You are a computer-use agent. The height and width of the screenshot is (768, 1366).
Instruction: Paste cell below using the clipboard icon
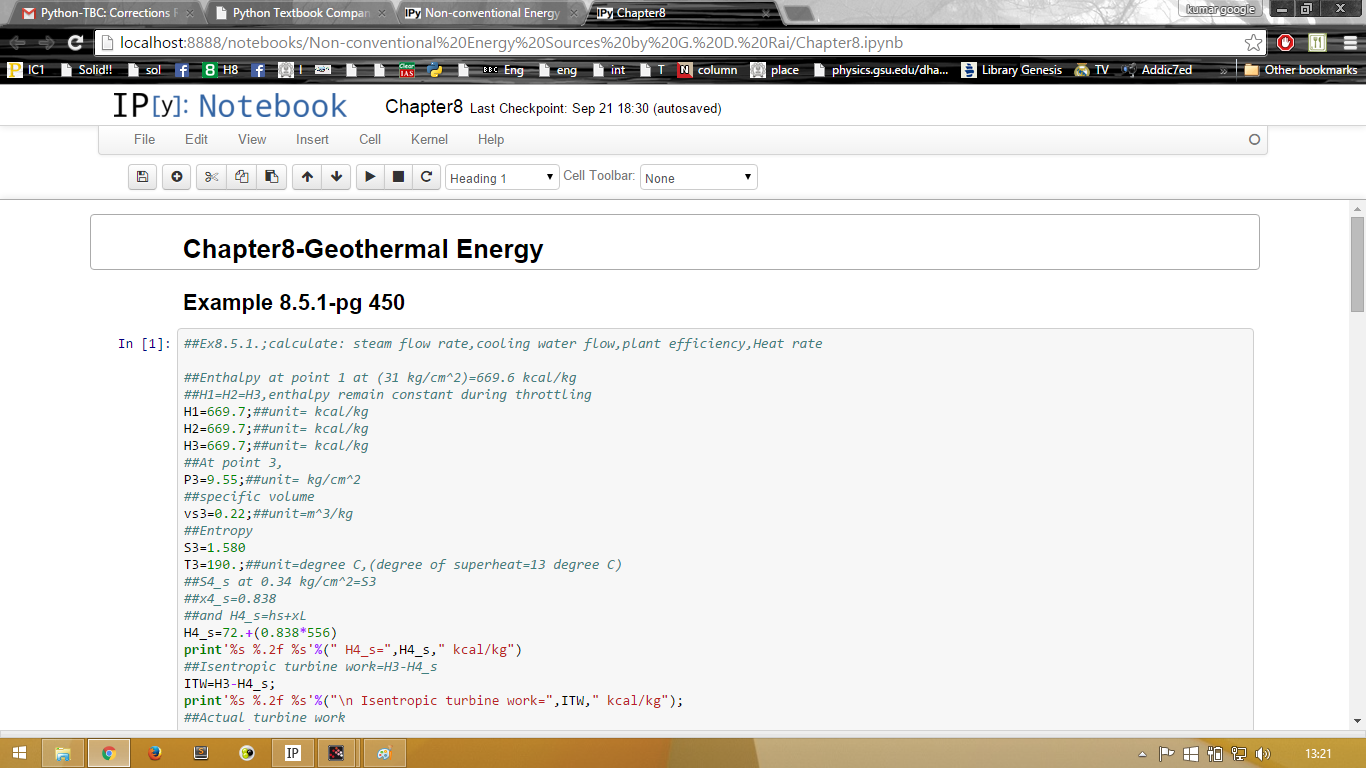[271, 177]
